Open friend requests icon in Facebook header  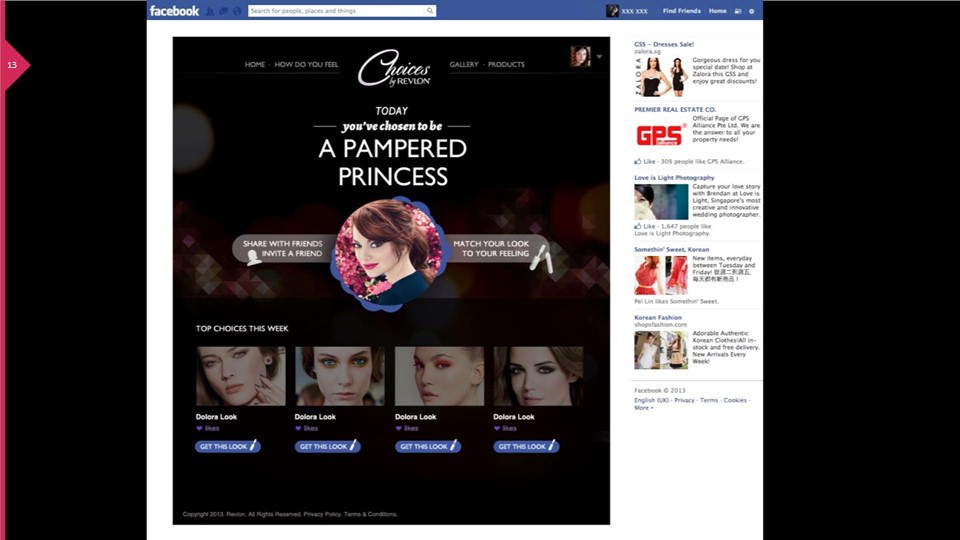point(210,11)
